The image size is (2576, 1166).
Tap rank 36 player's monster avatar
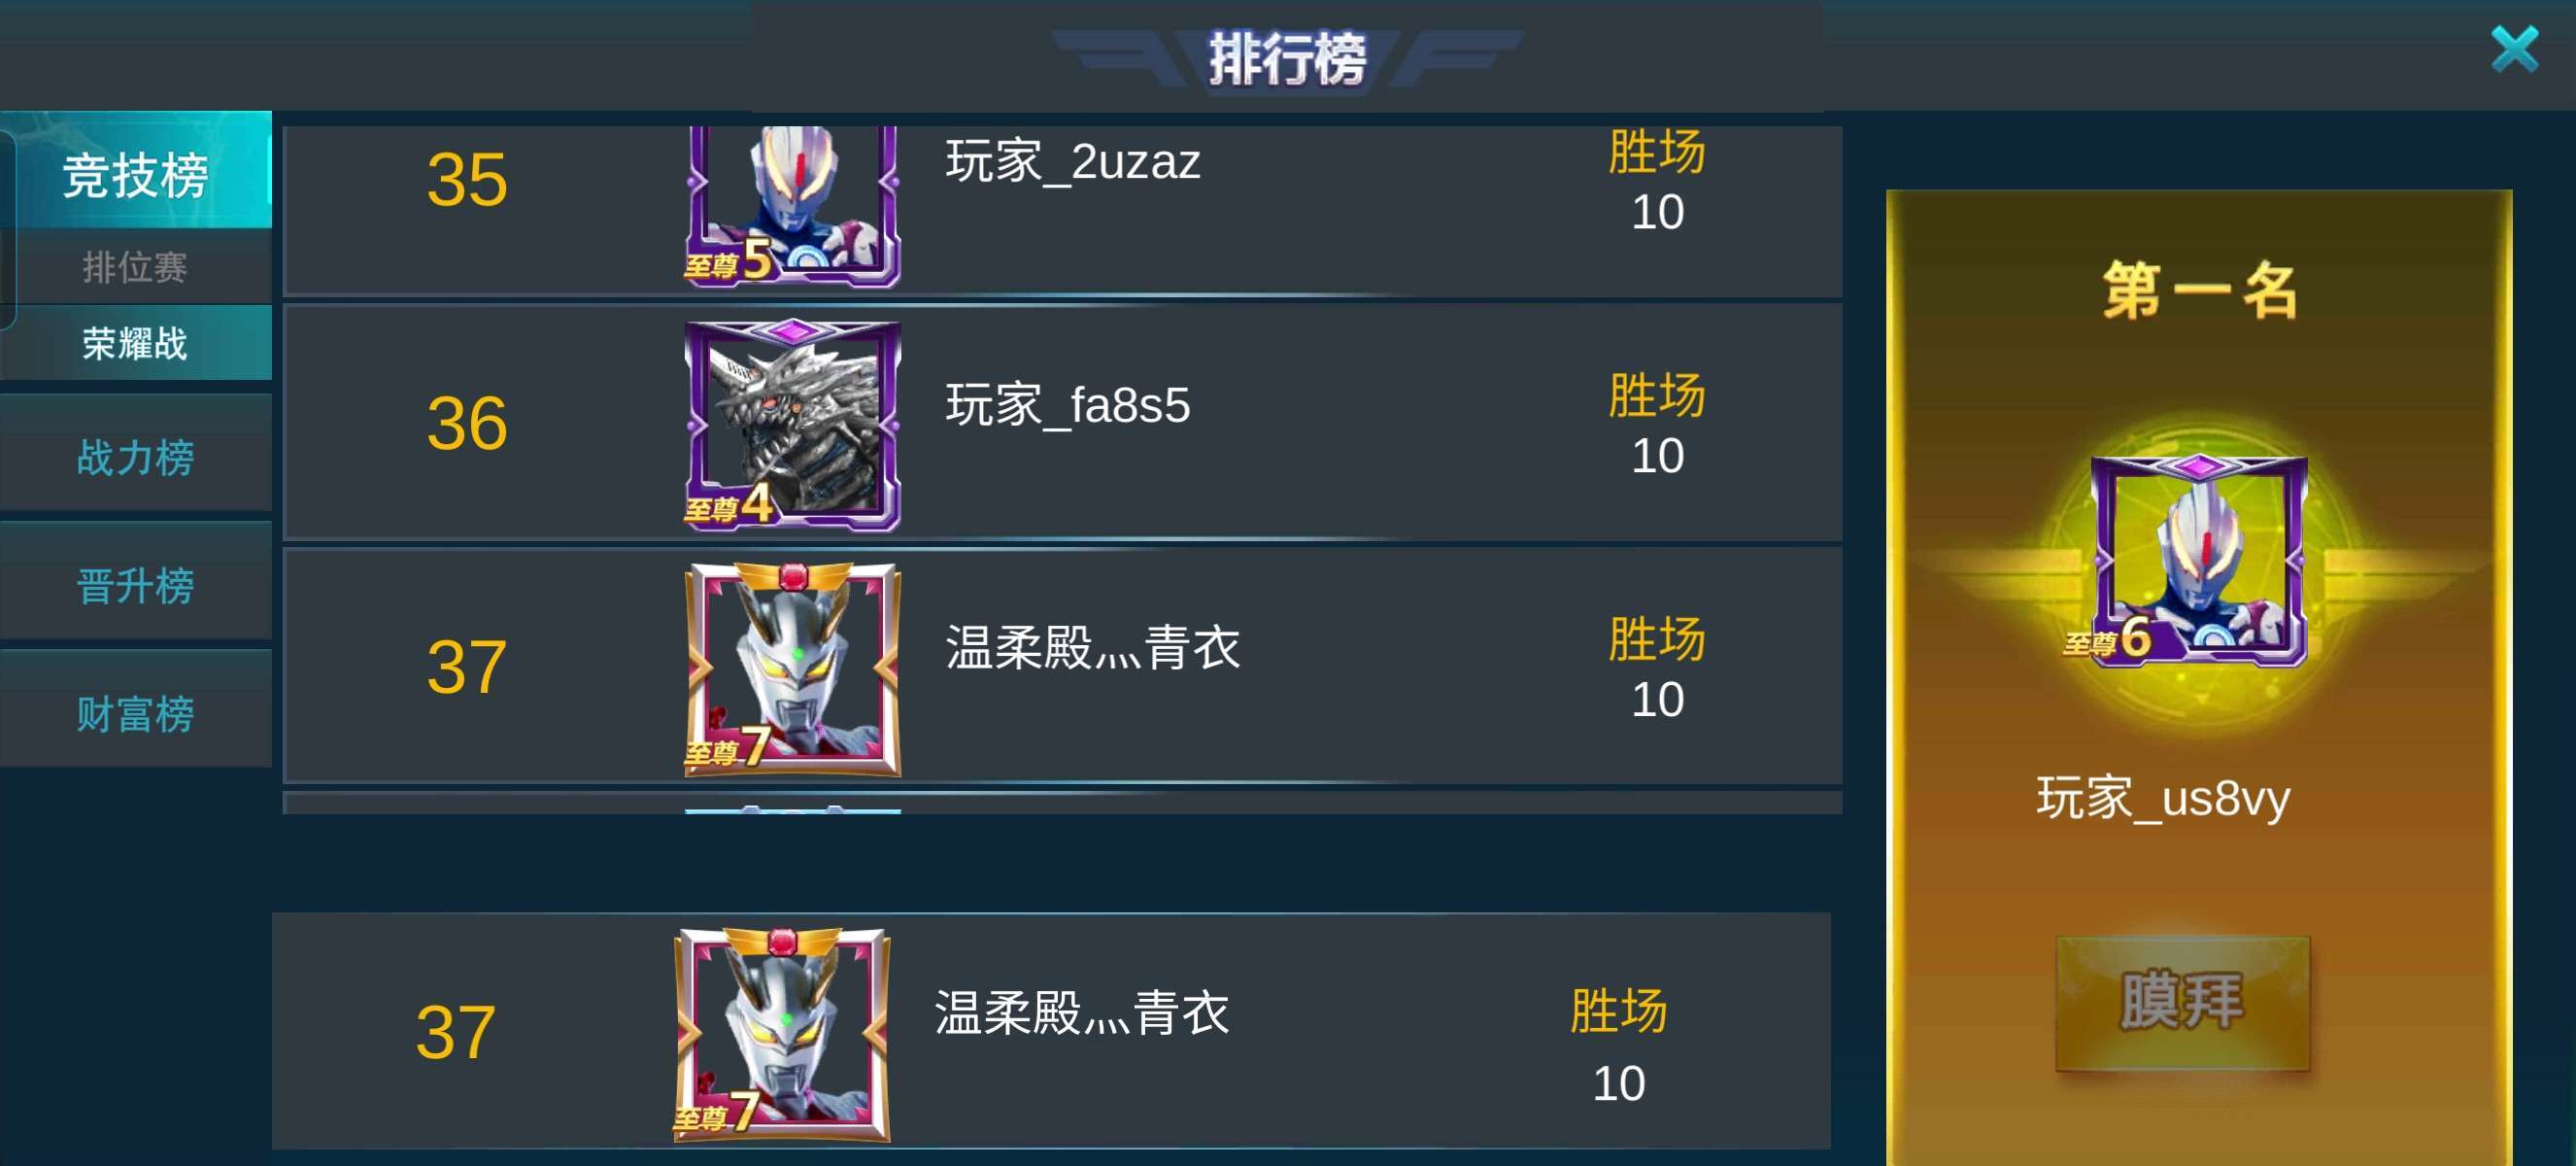(x=792, y=425)
